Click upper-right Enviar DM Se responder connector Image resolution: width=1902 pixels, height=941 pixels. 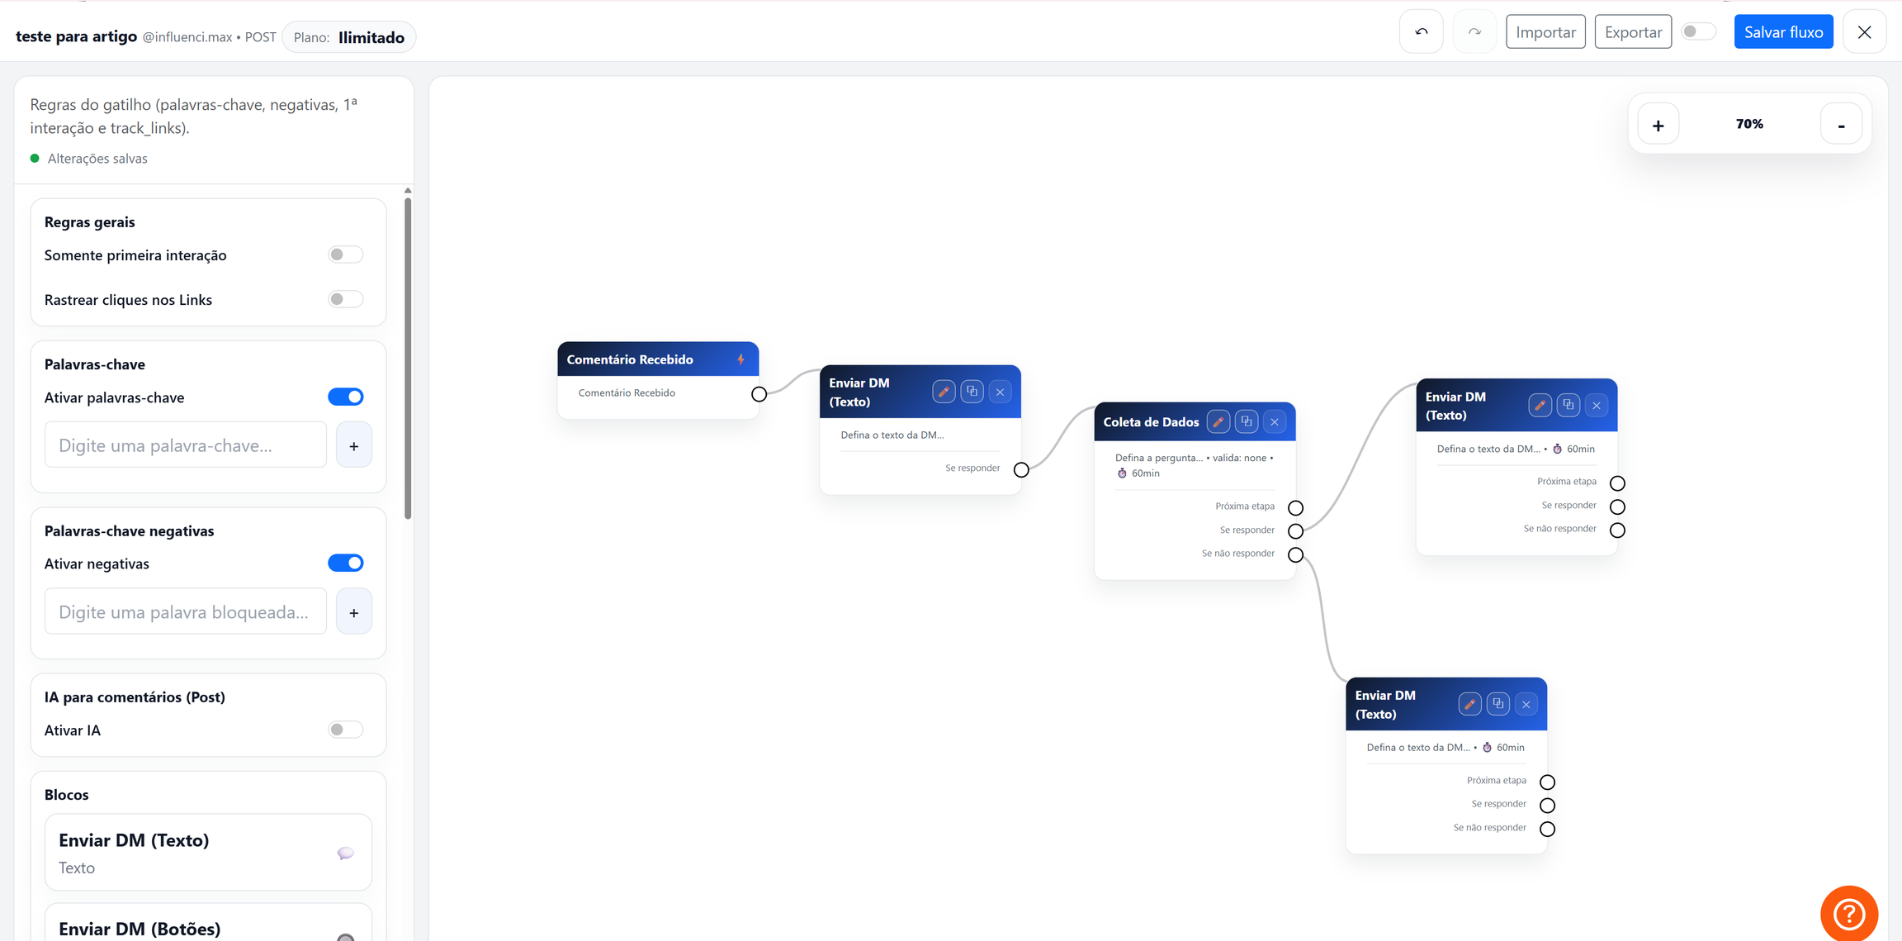pyautogui.click(x=1617, y=507)
